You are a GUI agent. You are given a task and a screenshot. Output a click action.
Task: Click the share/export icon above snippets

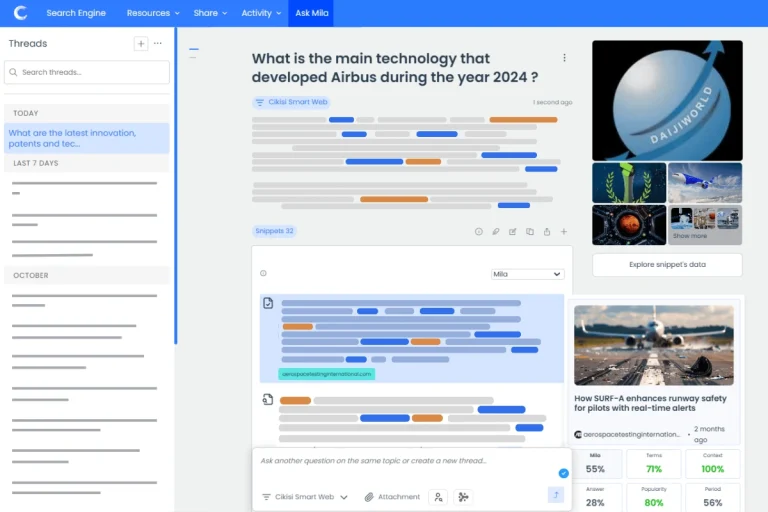(547, 231)
